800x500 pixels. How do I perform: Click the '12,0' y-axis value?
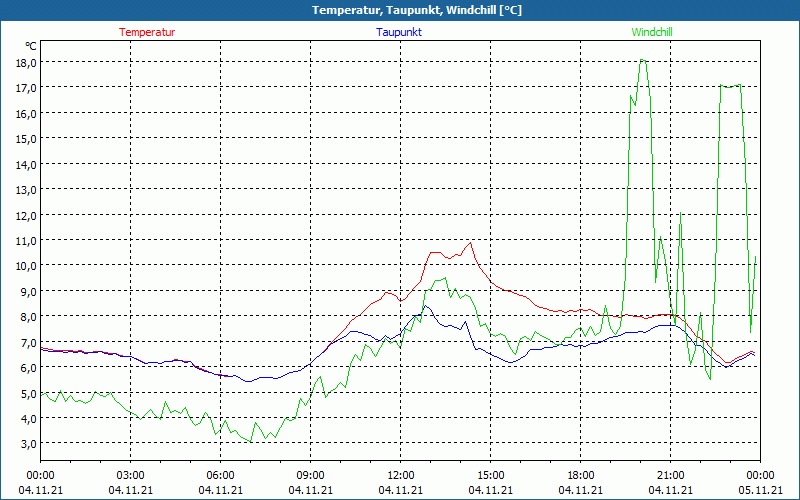coord(27,215)
